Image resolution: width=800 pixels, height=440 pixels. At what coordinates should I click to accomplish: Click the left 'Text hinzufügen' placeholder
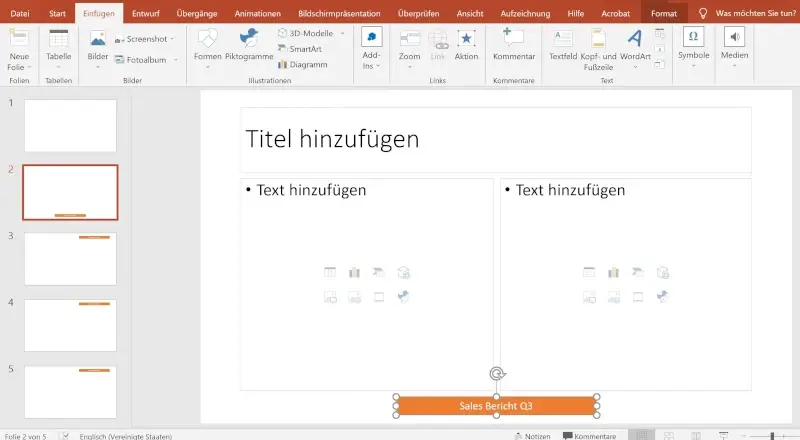[x=367, y=284]
